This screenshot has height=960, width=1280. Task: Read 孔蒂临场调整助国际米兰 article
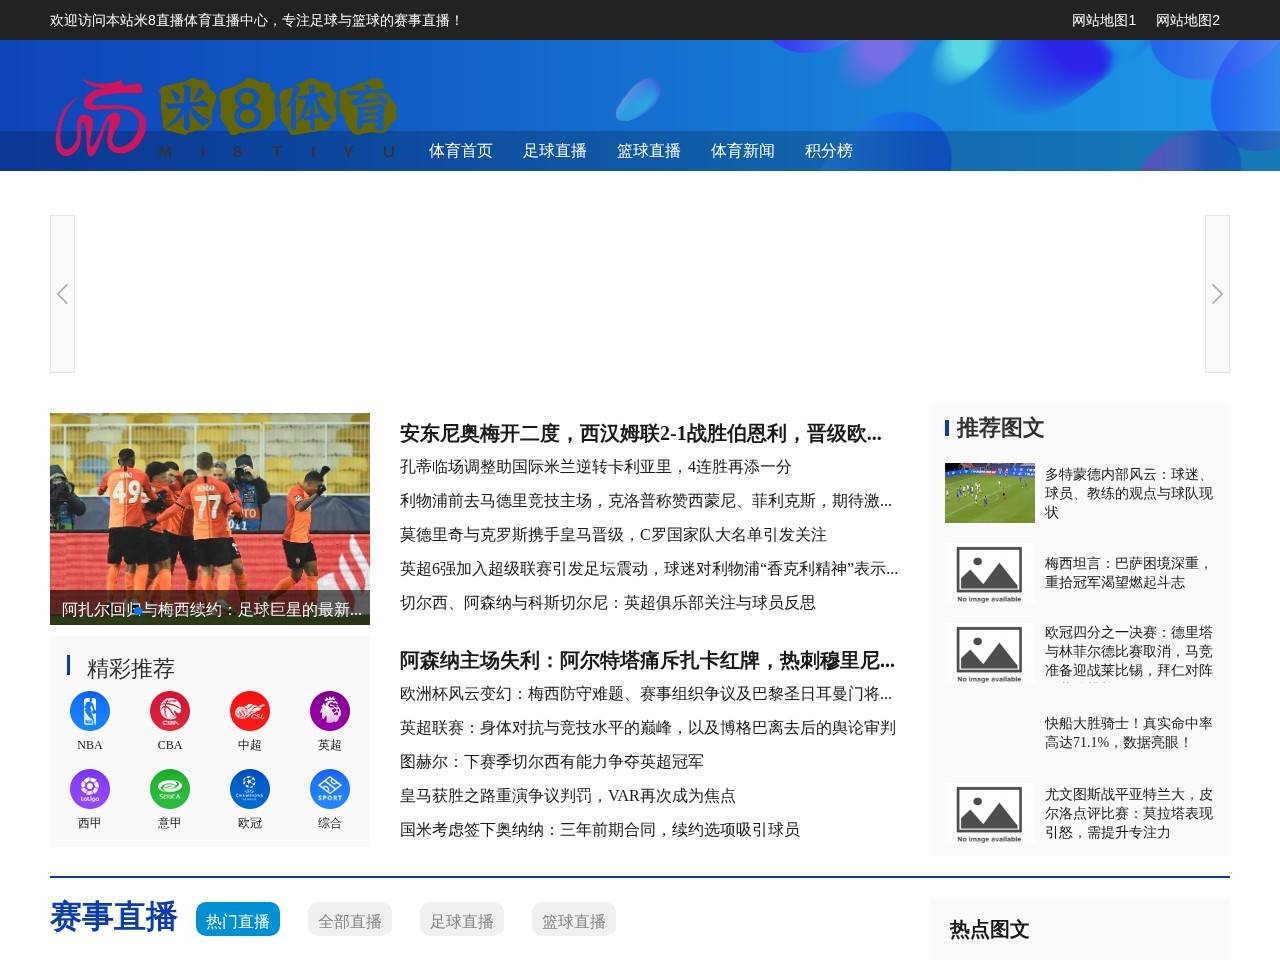(x=596, y=467)
